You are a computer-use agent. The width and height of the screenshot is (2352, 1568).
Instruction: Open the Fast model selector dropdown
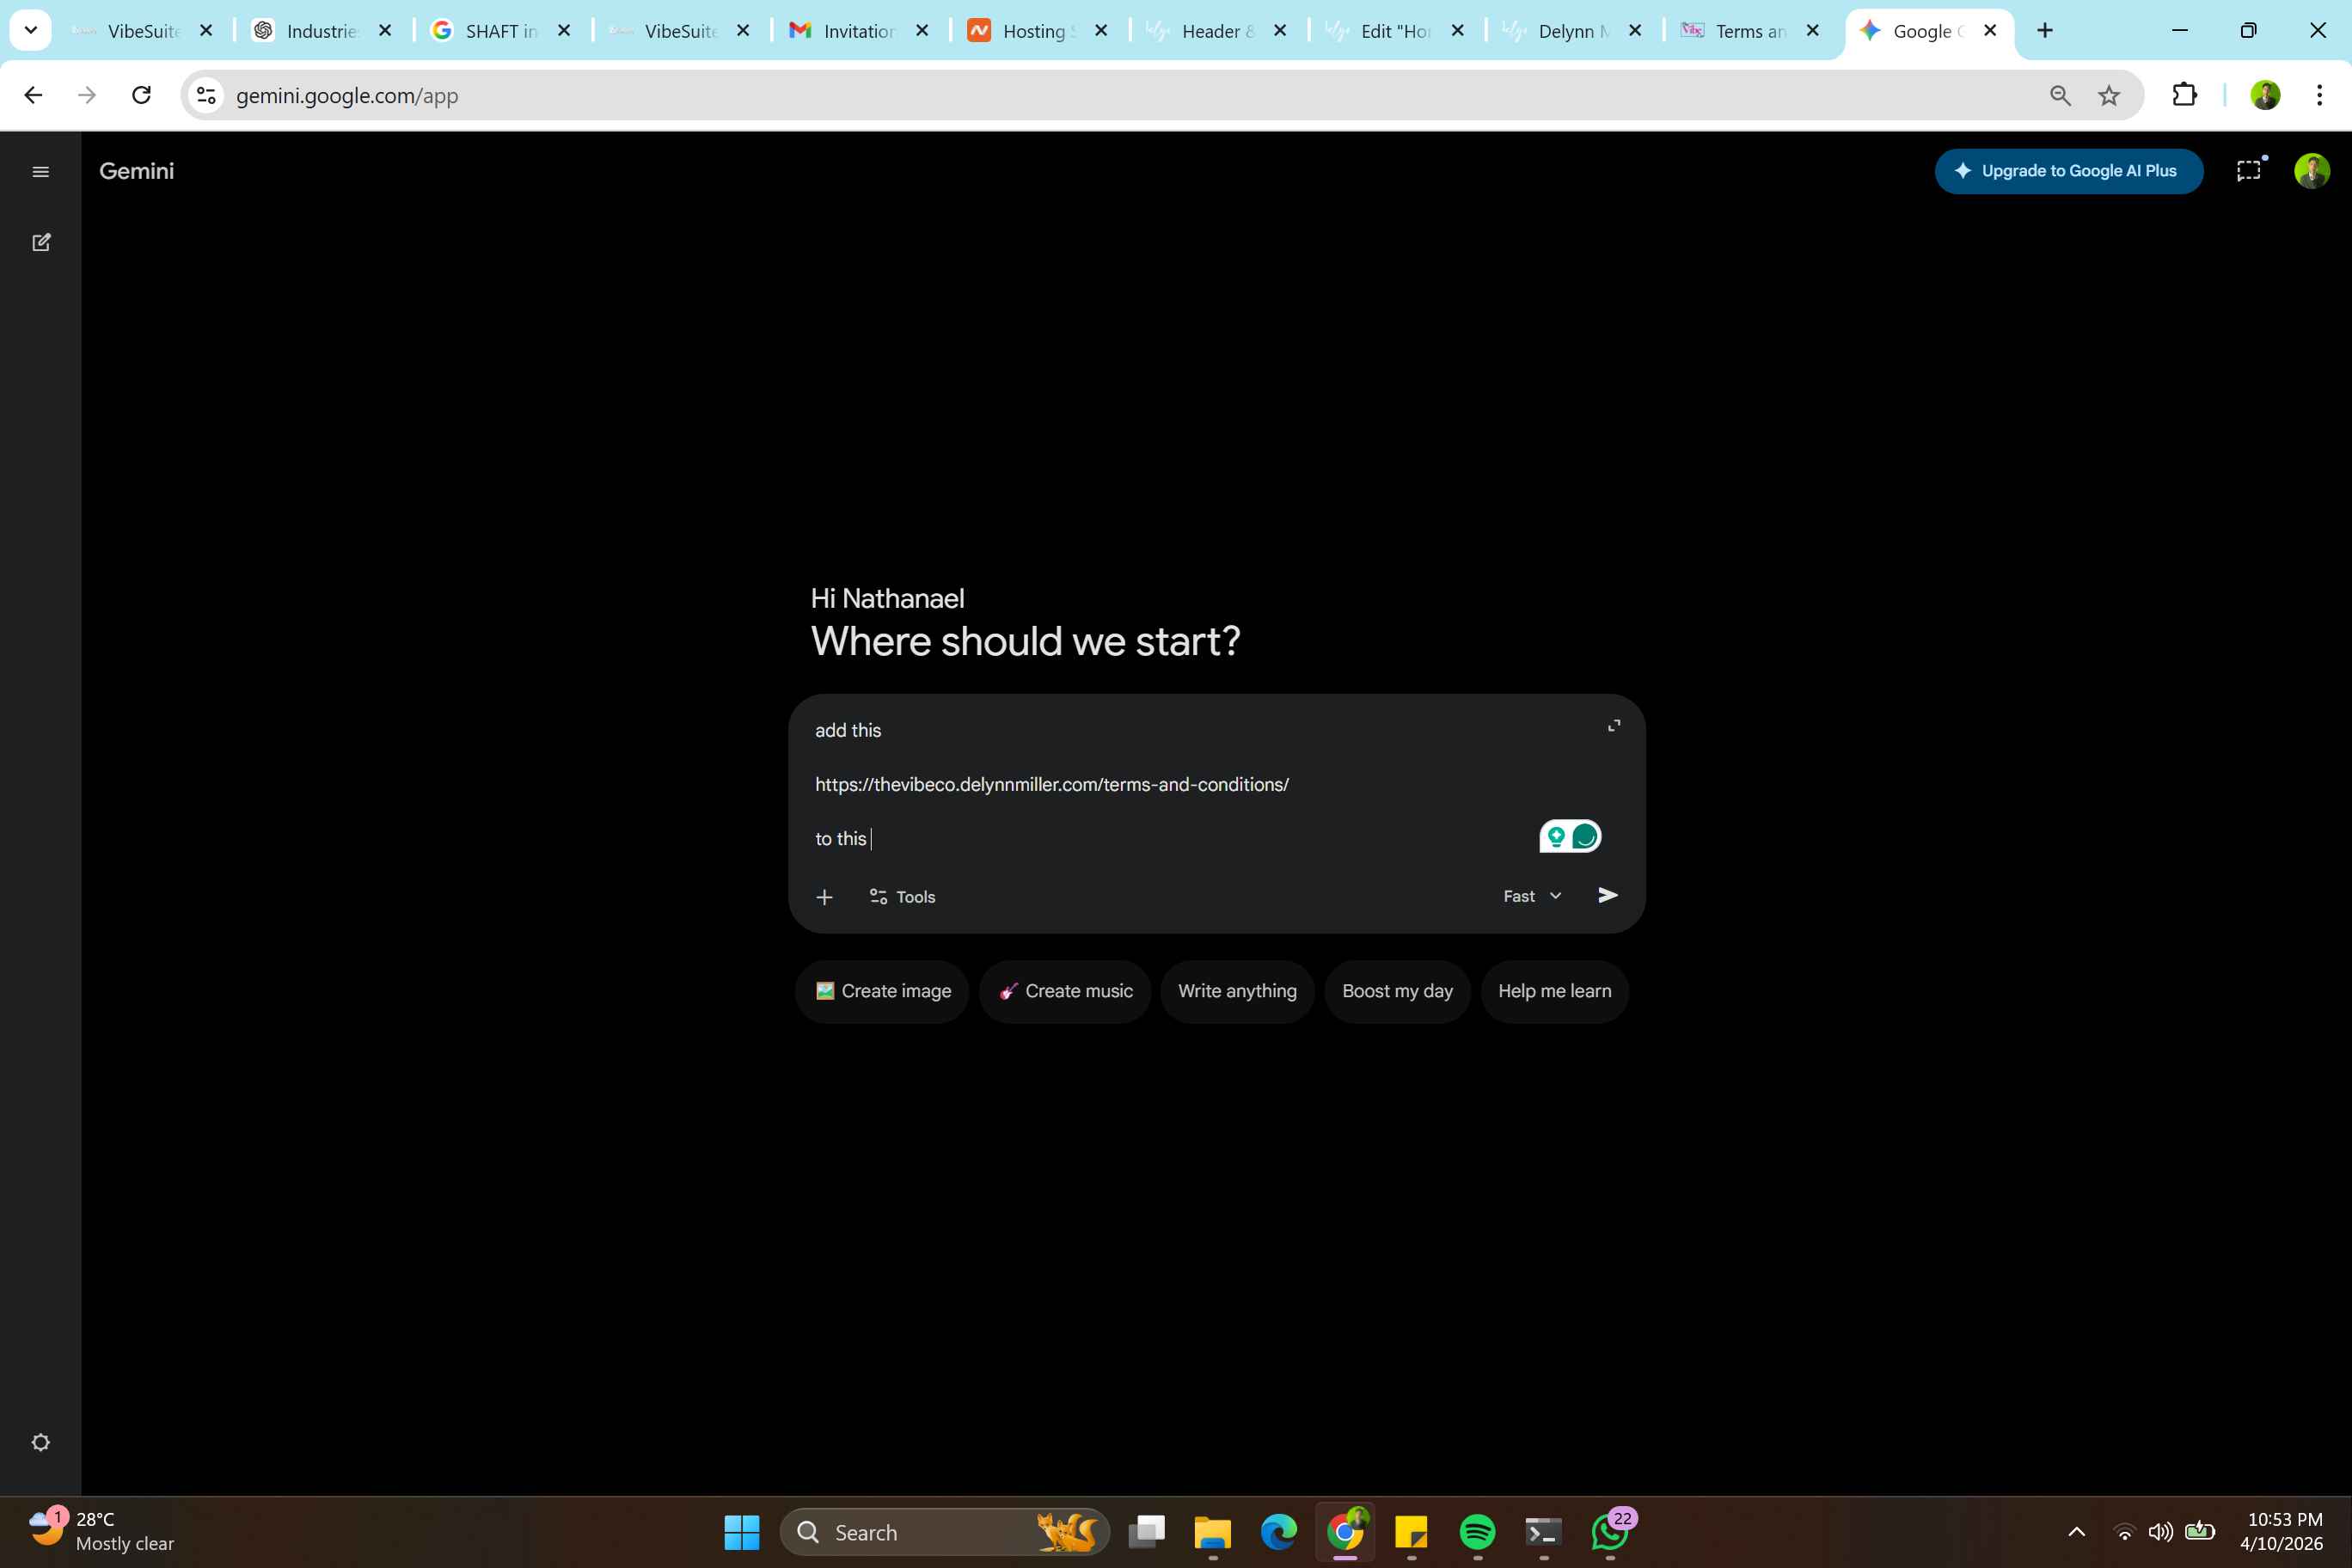(1532, 896)
